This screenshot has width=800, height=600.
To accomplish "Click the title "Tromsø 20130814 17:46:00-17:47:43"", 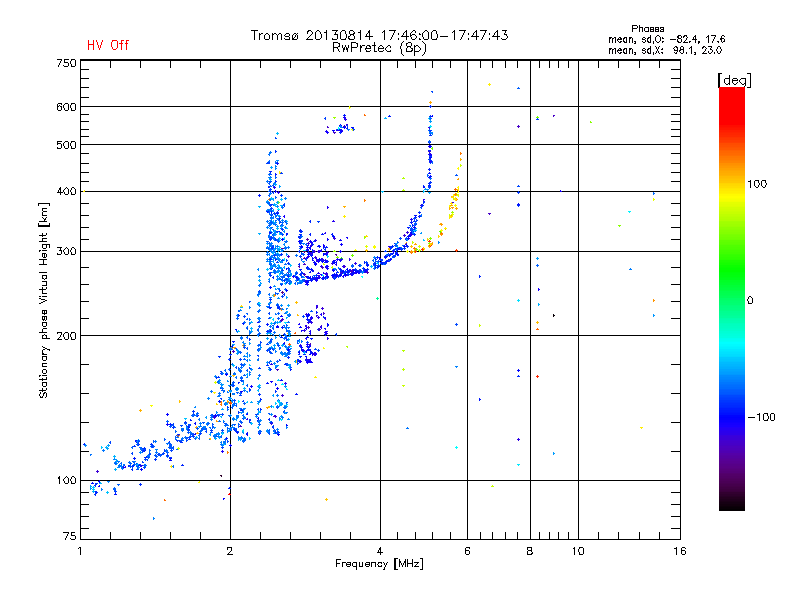I will click(x=380, y=35).
